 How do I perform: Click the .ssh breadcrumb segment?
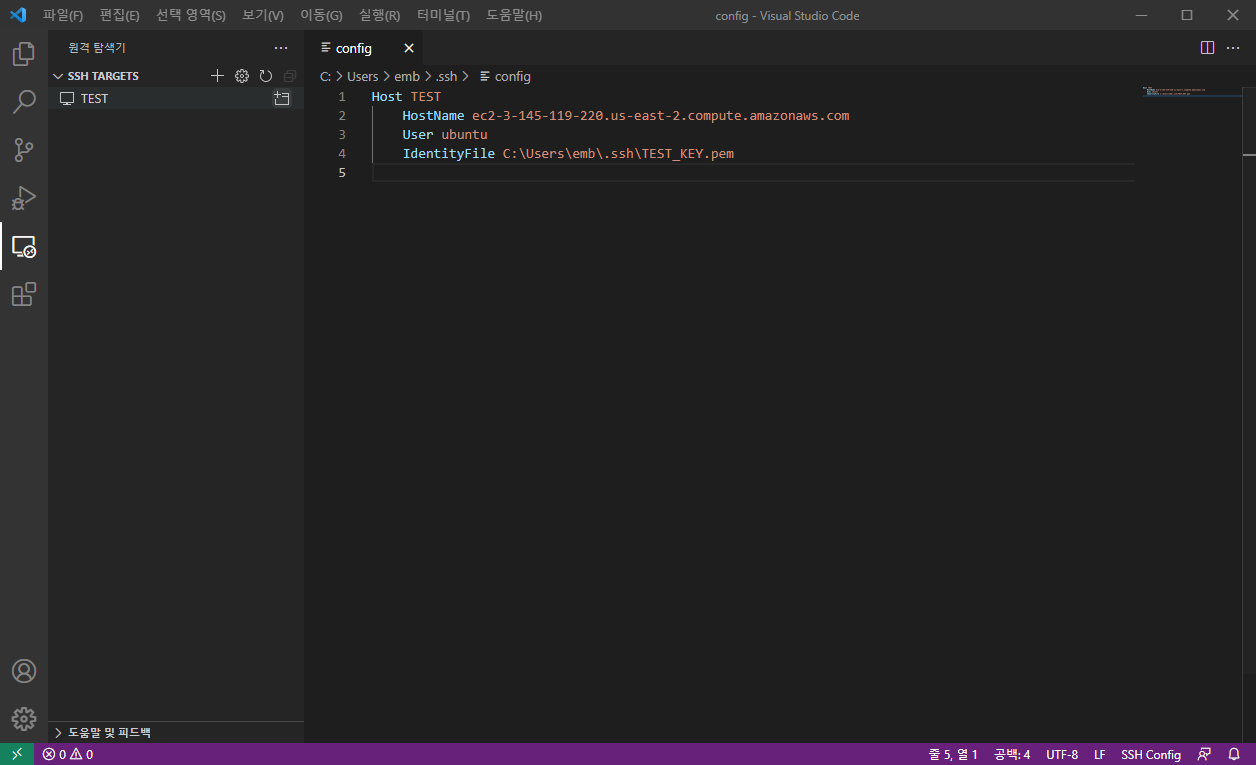[446, 76]
